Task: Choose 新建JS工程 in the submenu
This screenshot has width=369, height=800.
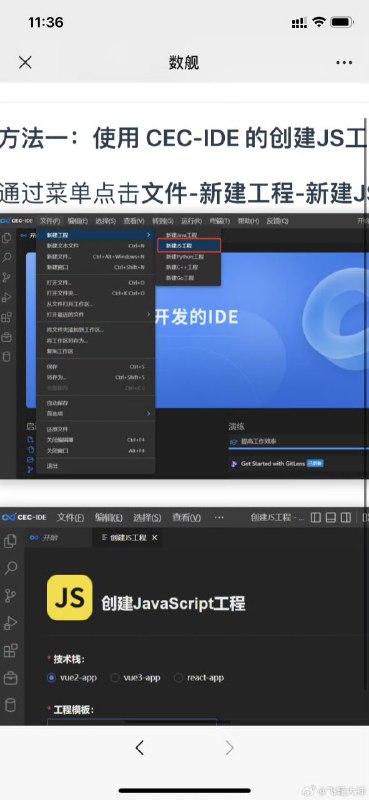Action: click(x=188, y=245)
